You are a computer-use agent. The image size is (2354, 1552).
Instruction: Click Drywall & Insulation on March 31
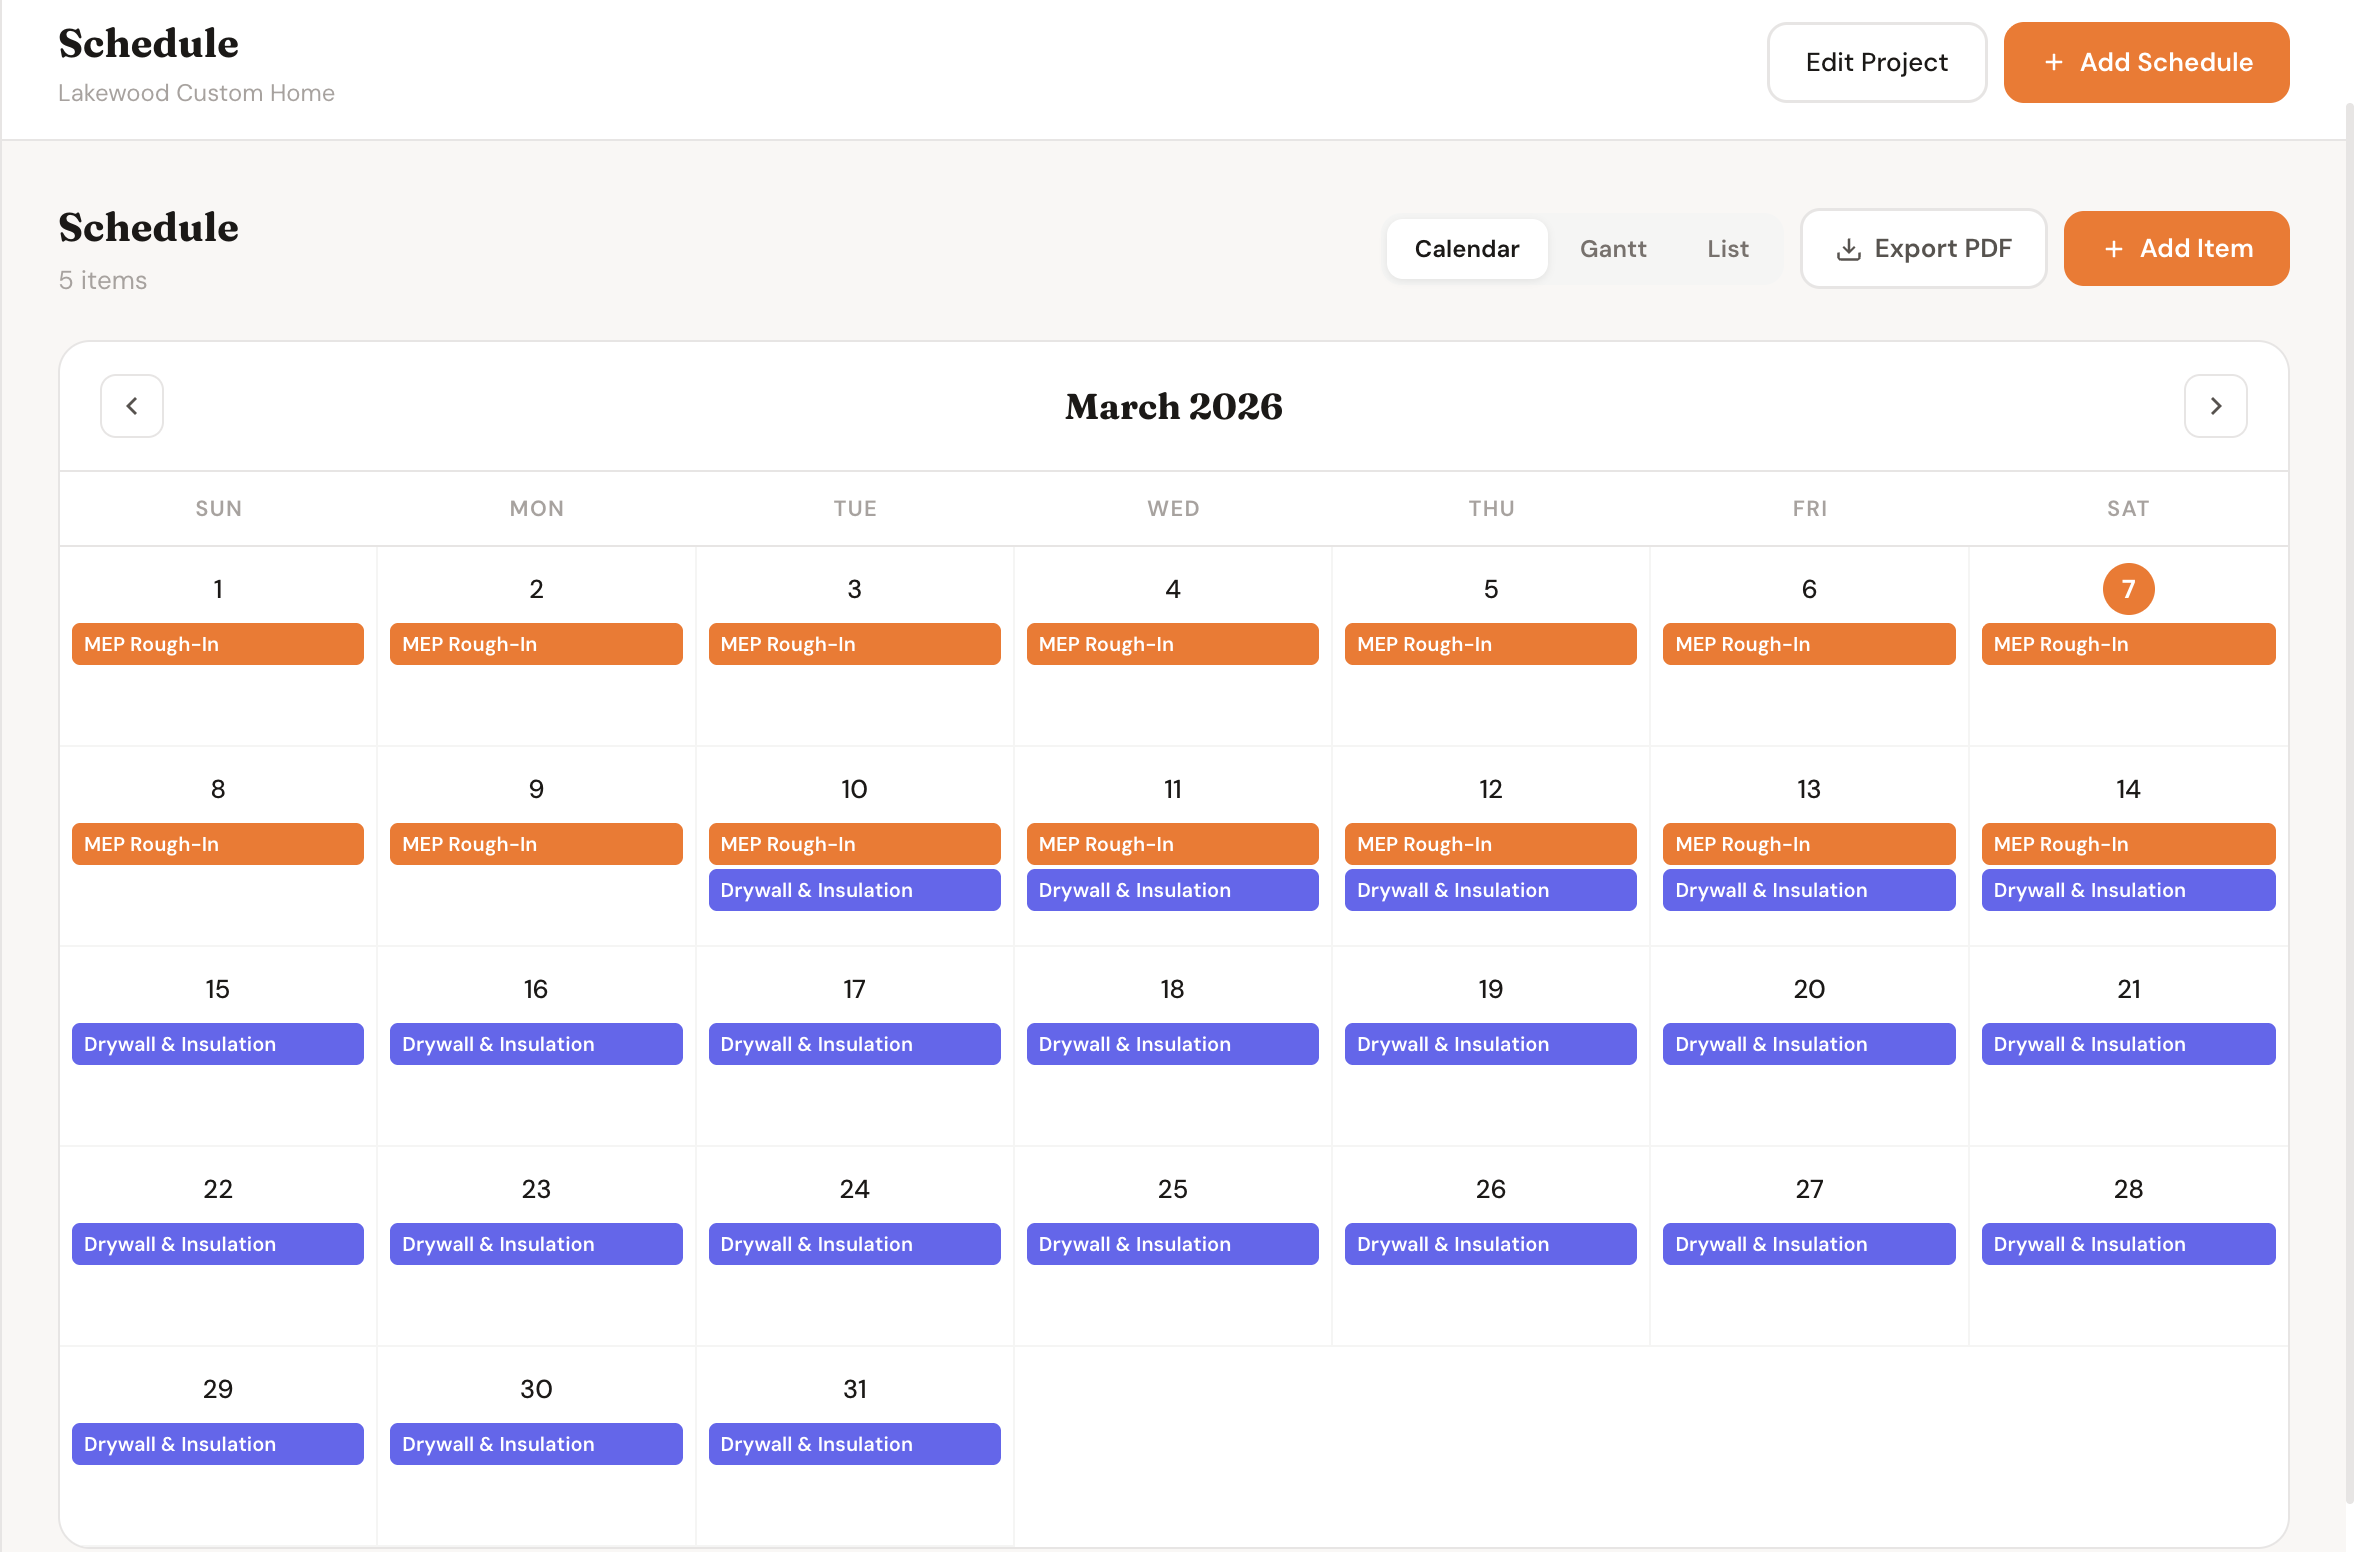[x=854, y=1444]
